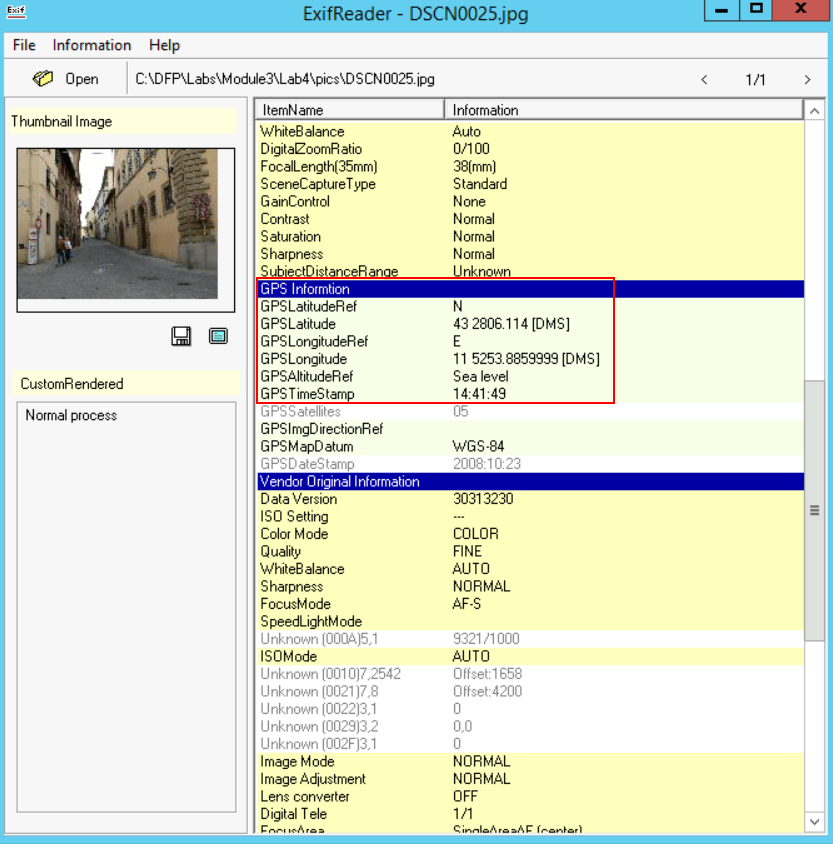Click the yellow folder Open icon

coord(43,79)
